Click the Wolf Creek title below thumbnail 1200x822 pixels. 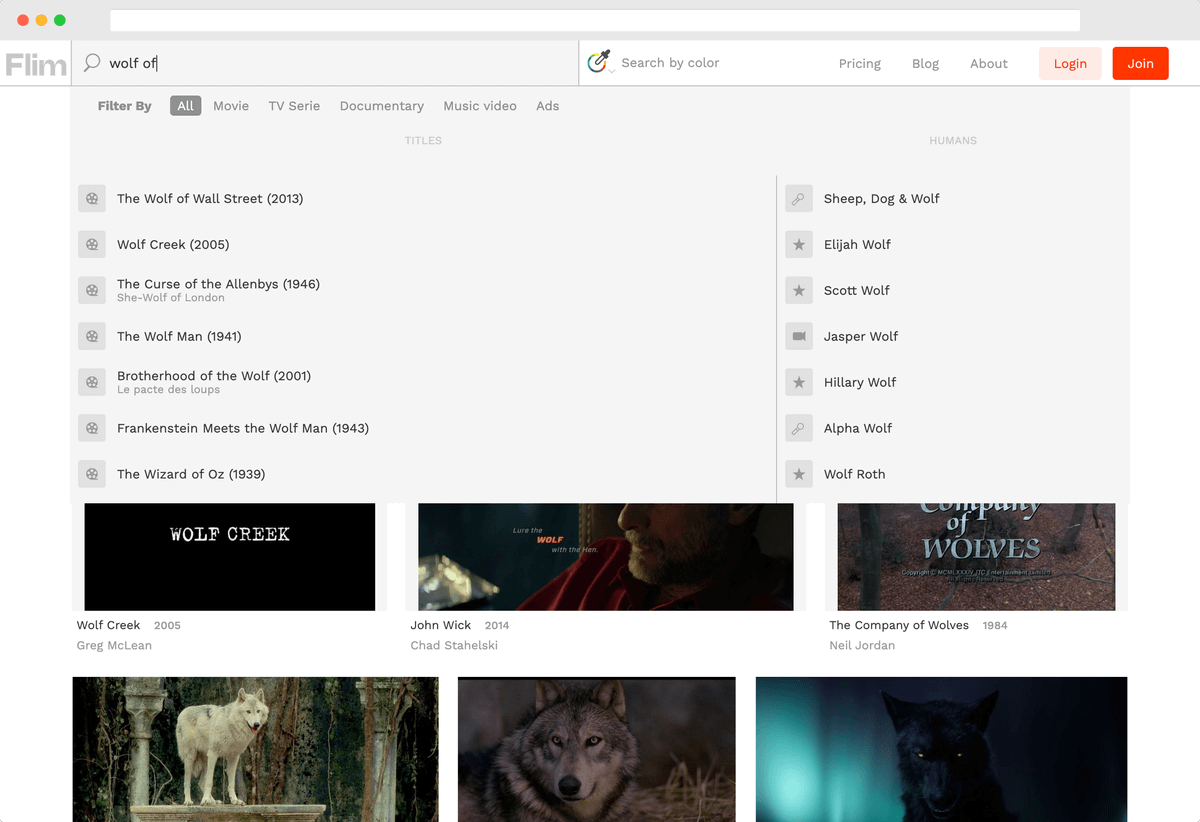tap(109, 625)
